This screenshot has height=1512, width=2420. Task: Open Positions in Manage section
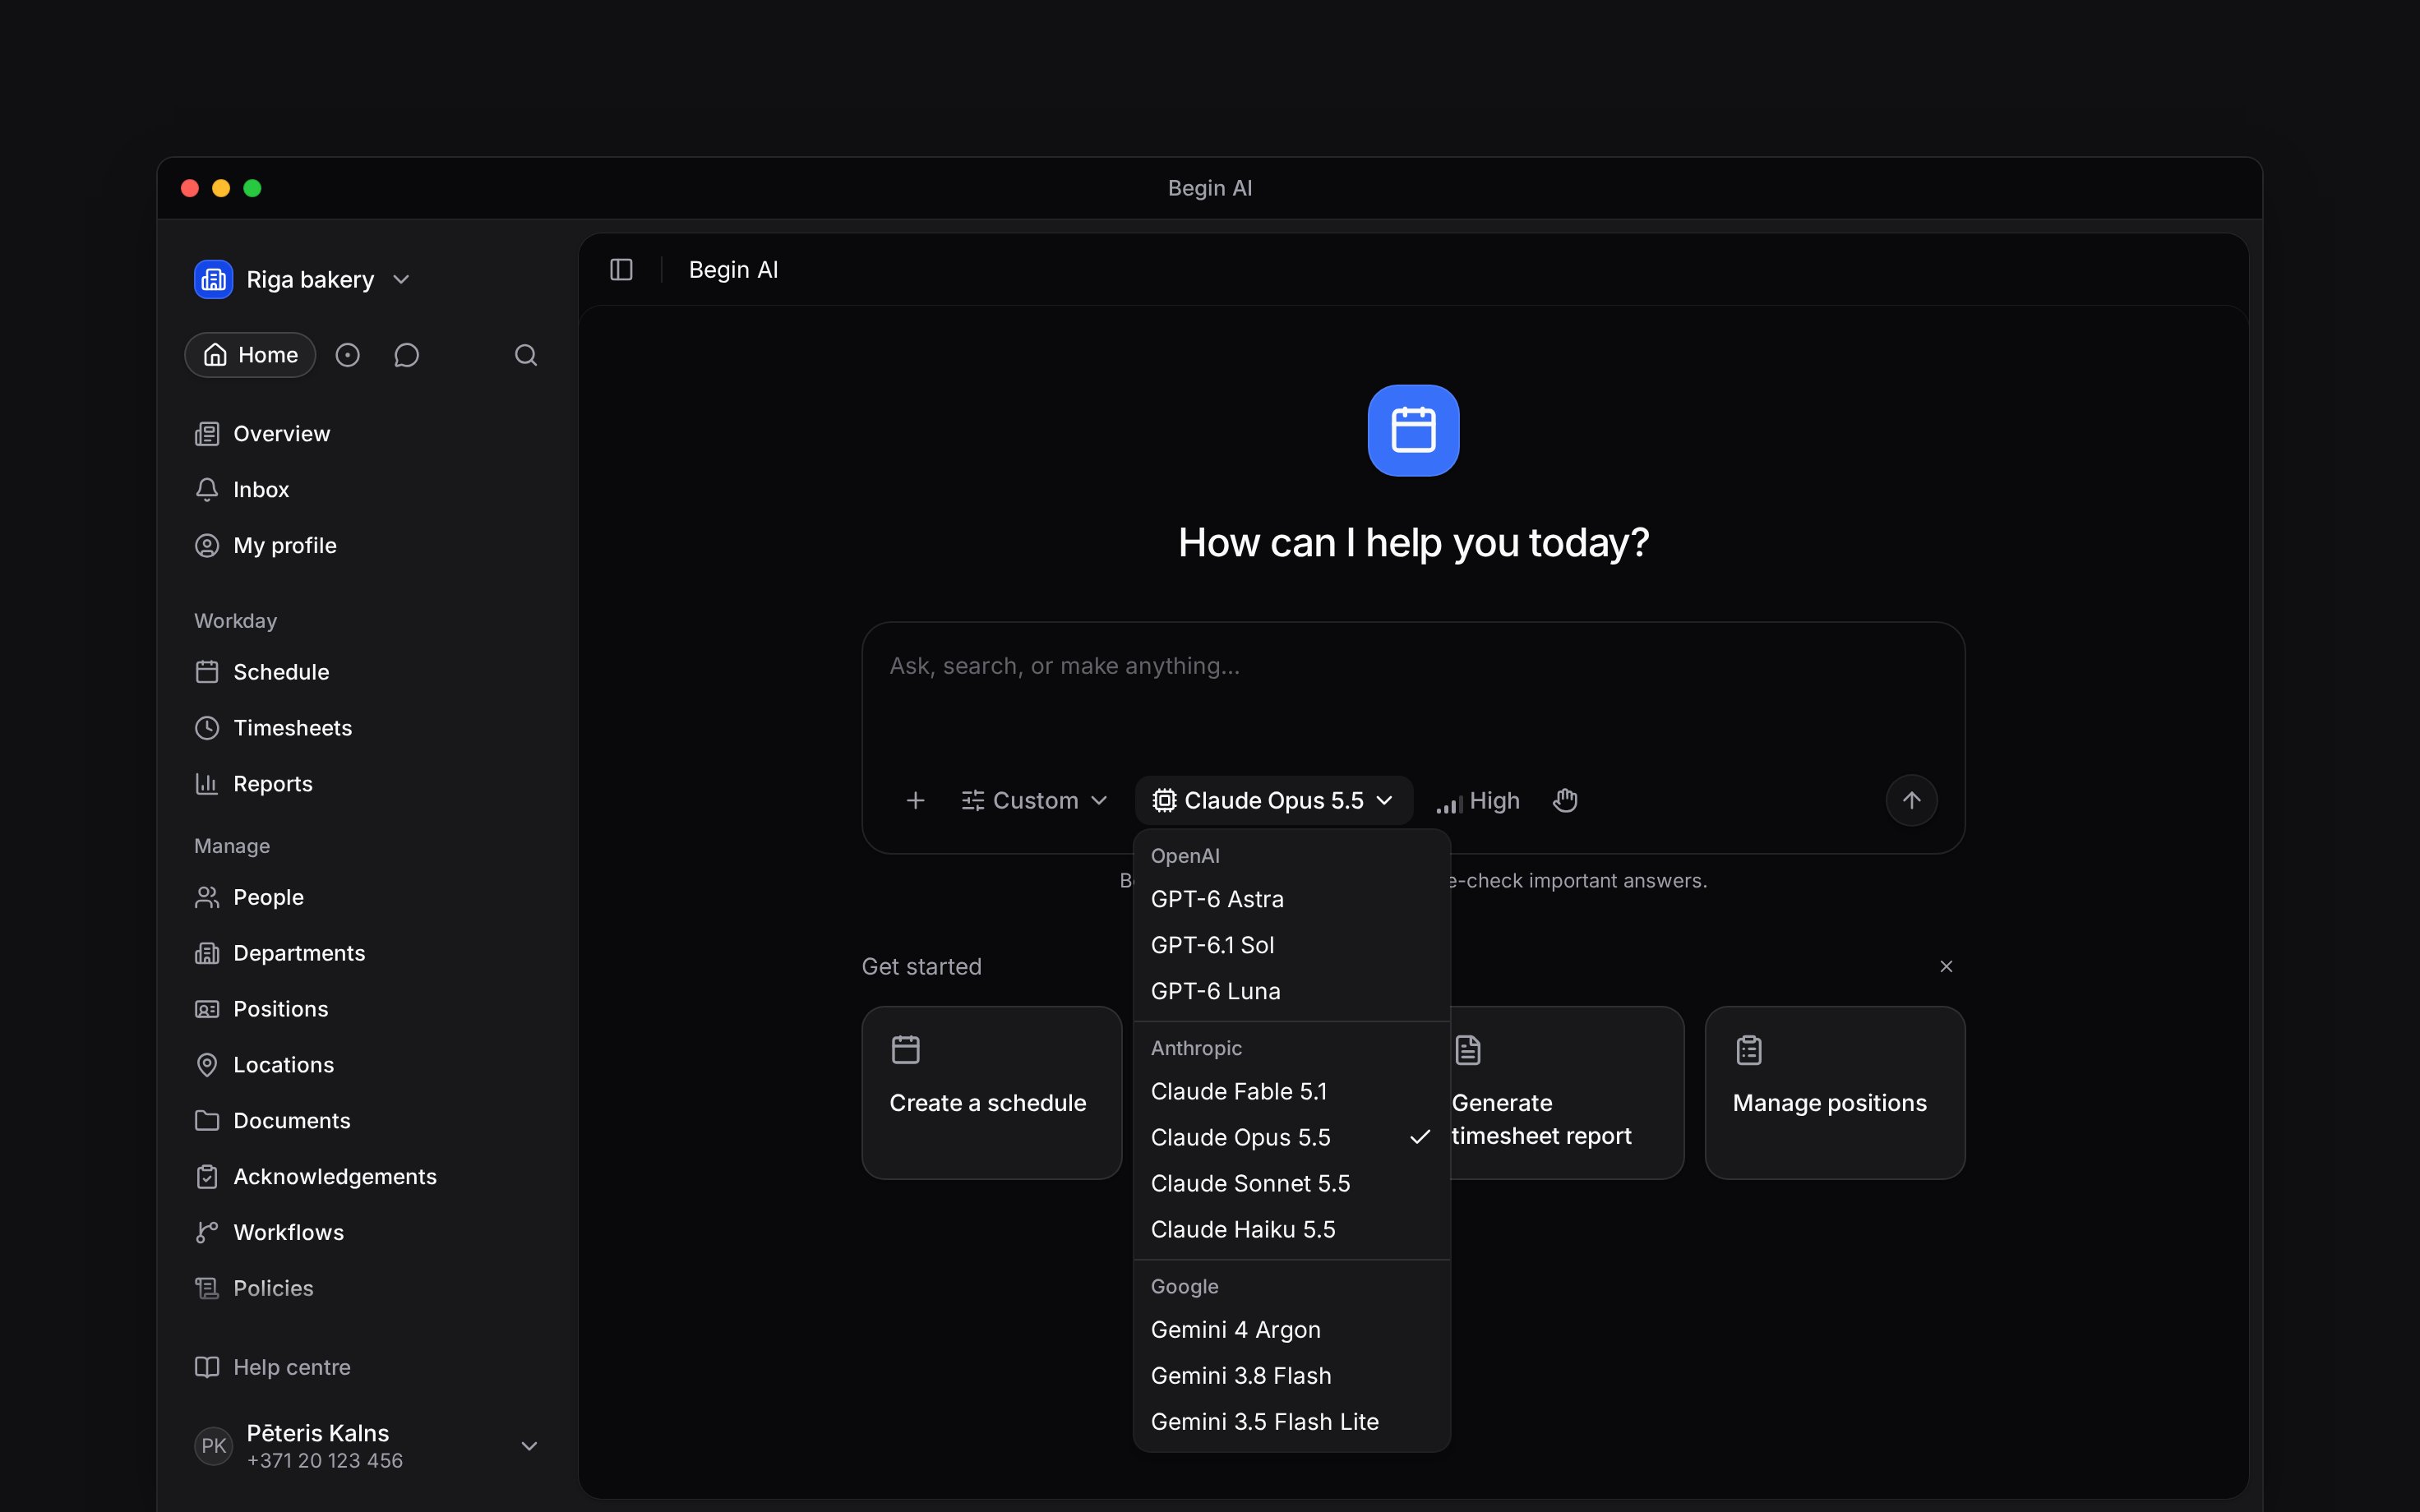click(x=368, y=1009)
